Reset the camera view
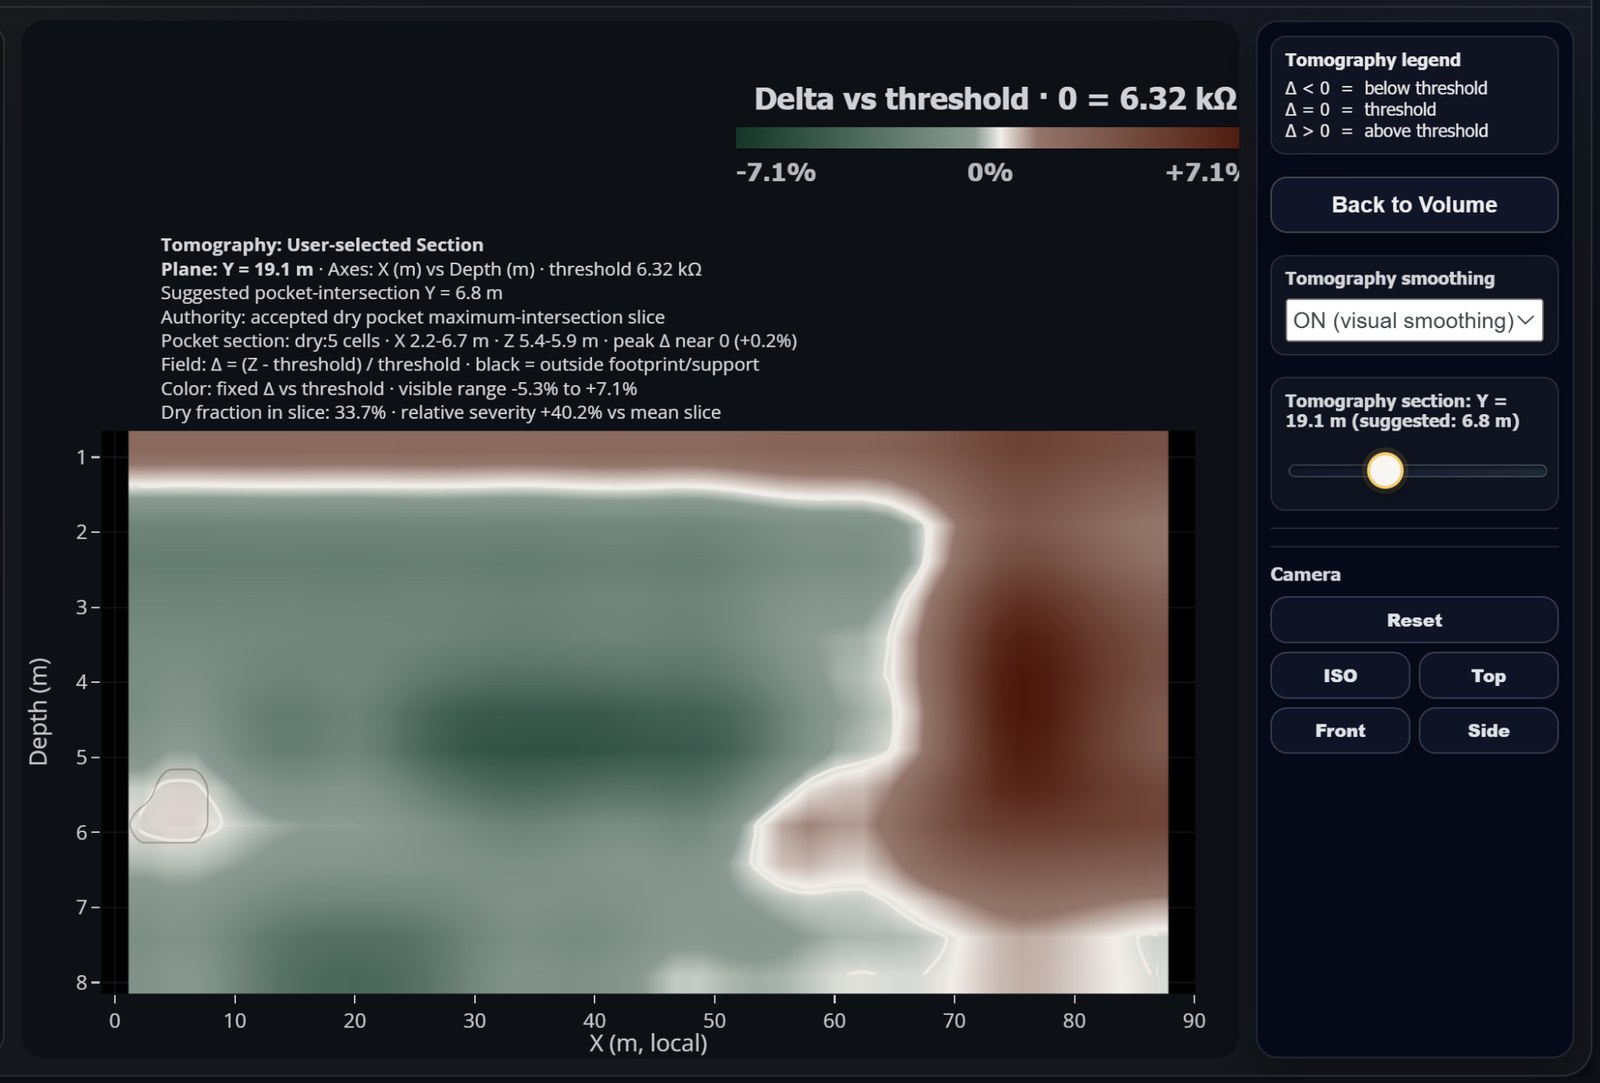Viewport: 1600px width, 1083px height. pos(1414,620)
